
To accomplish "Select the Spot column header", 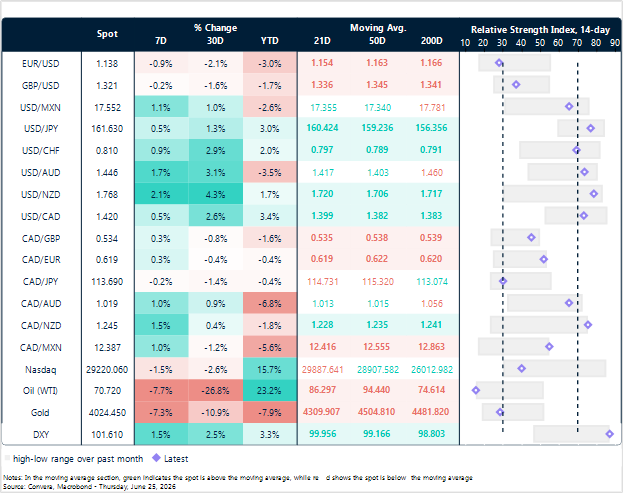I will 108,34.
